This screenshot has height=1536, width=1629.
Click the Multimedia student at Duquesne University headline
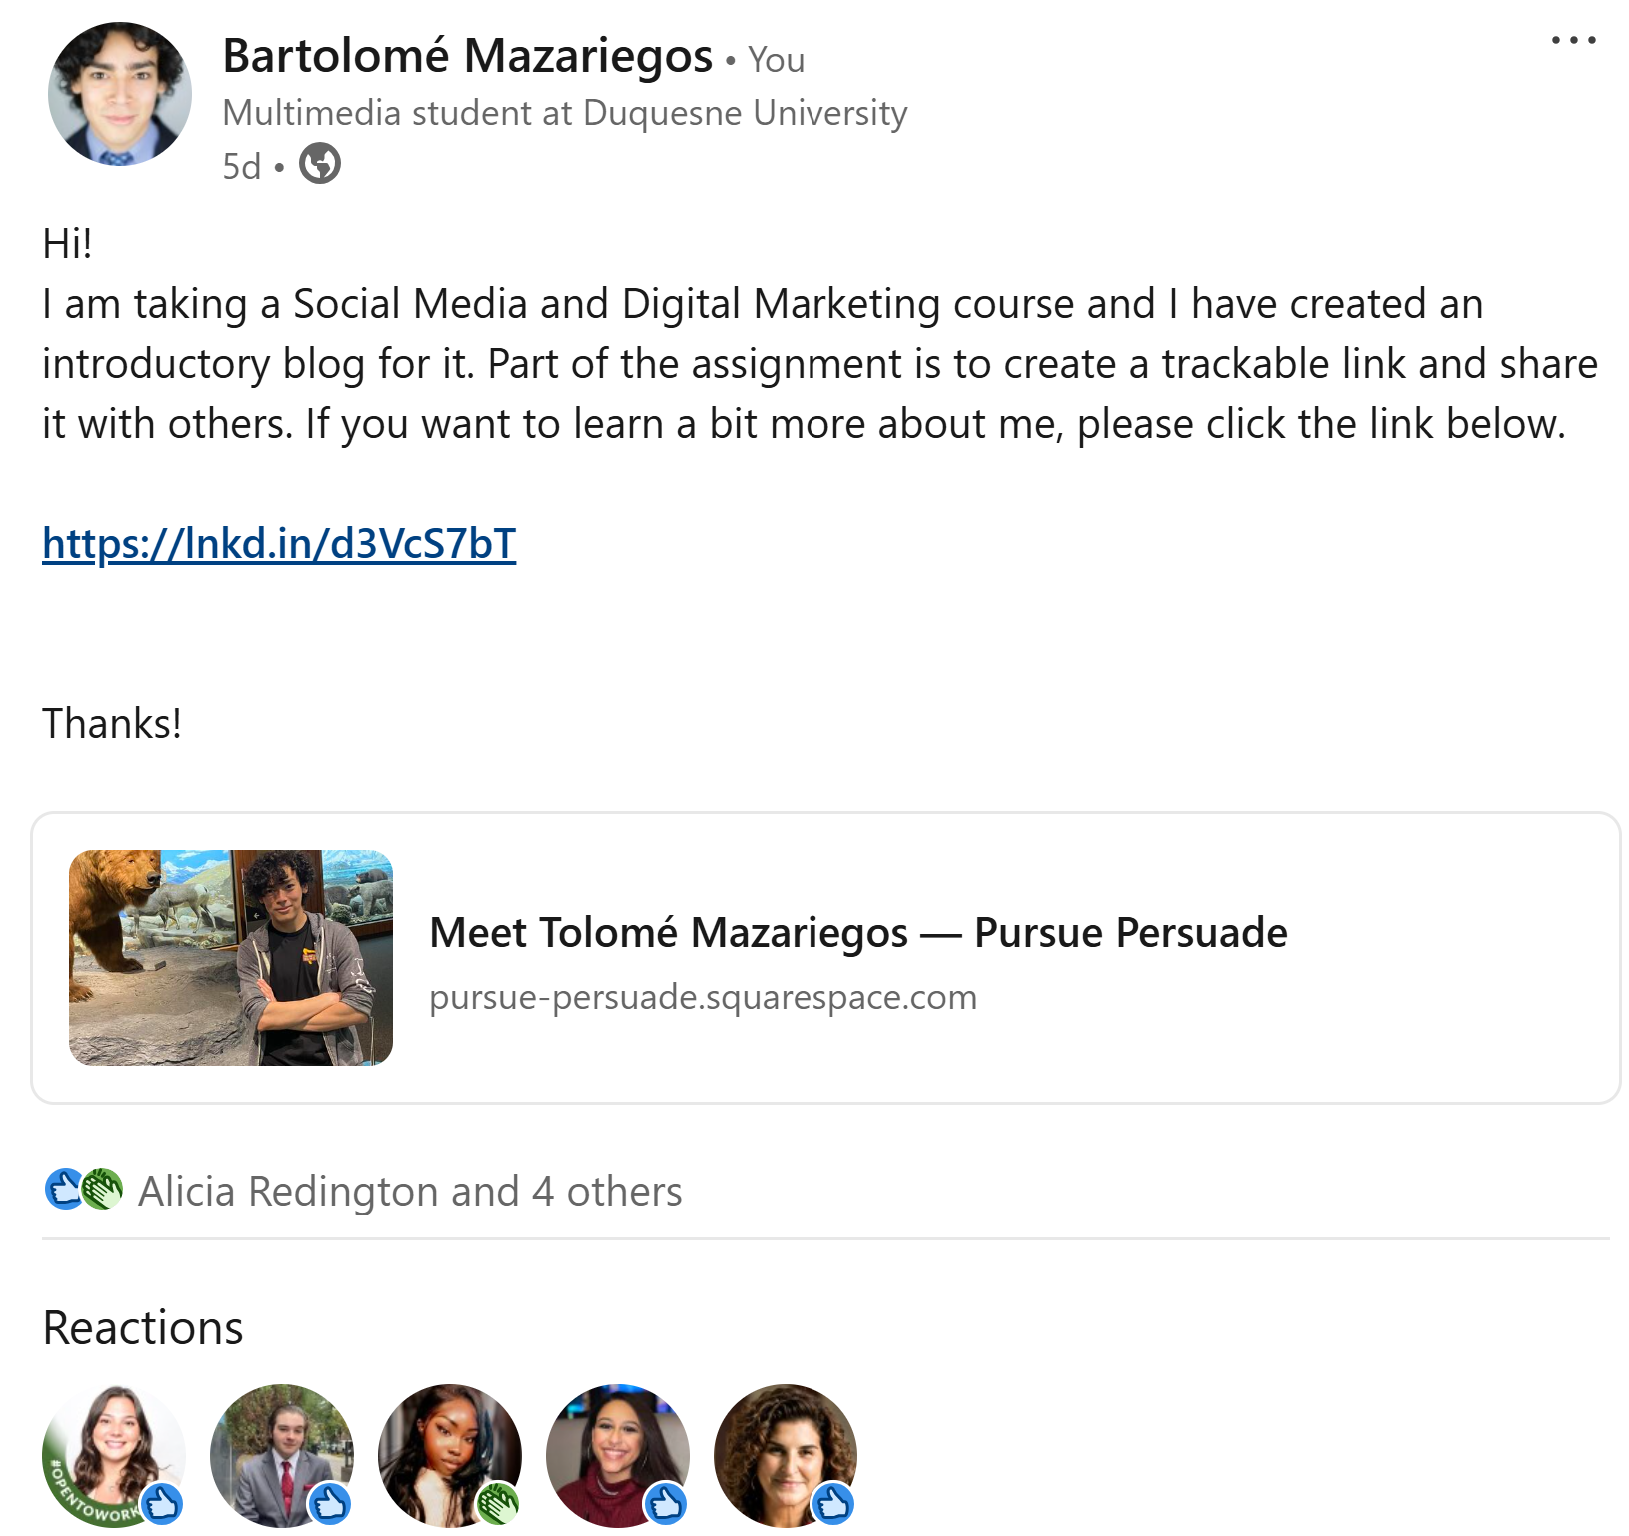(x=565, y=113)
